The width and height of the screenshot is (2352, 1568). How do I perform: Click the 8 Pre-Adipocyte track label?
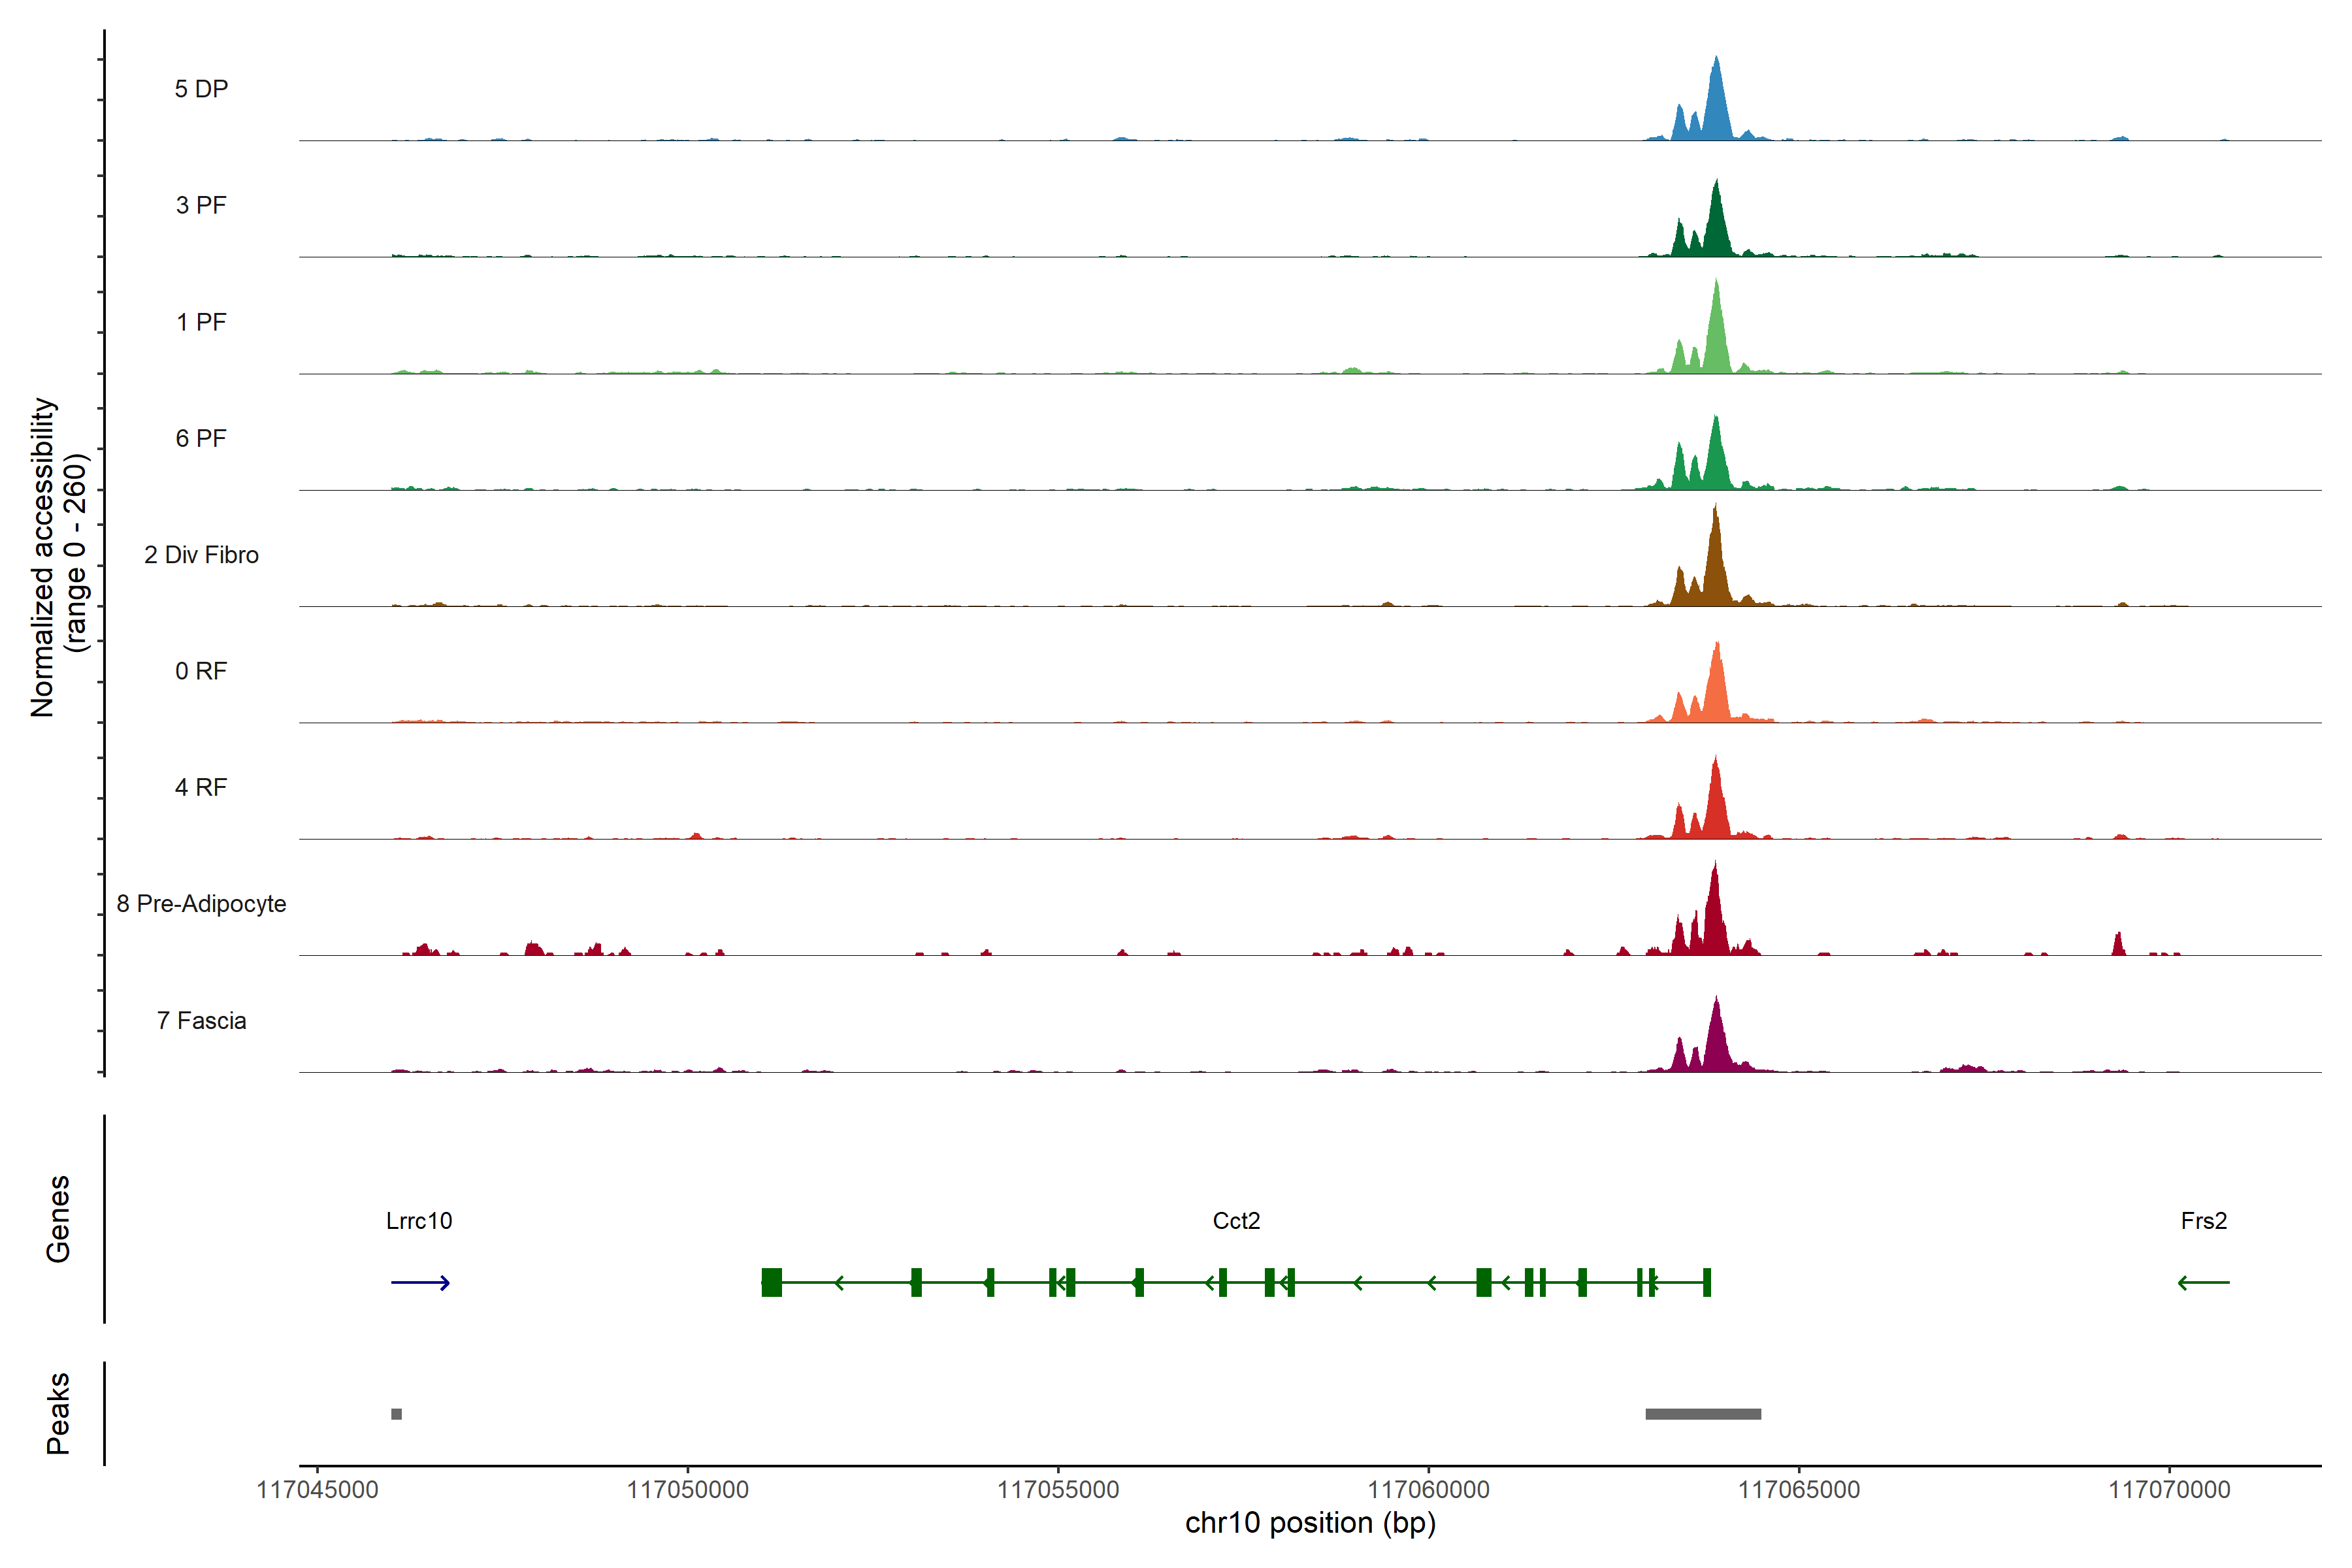(x=201, y=904)
